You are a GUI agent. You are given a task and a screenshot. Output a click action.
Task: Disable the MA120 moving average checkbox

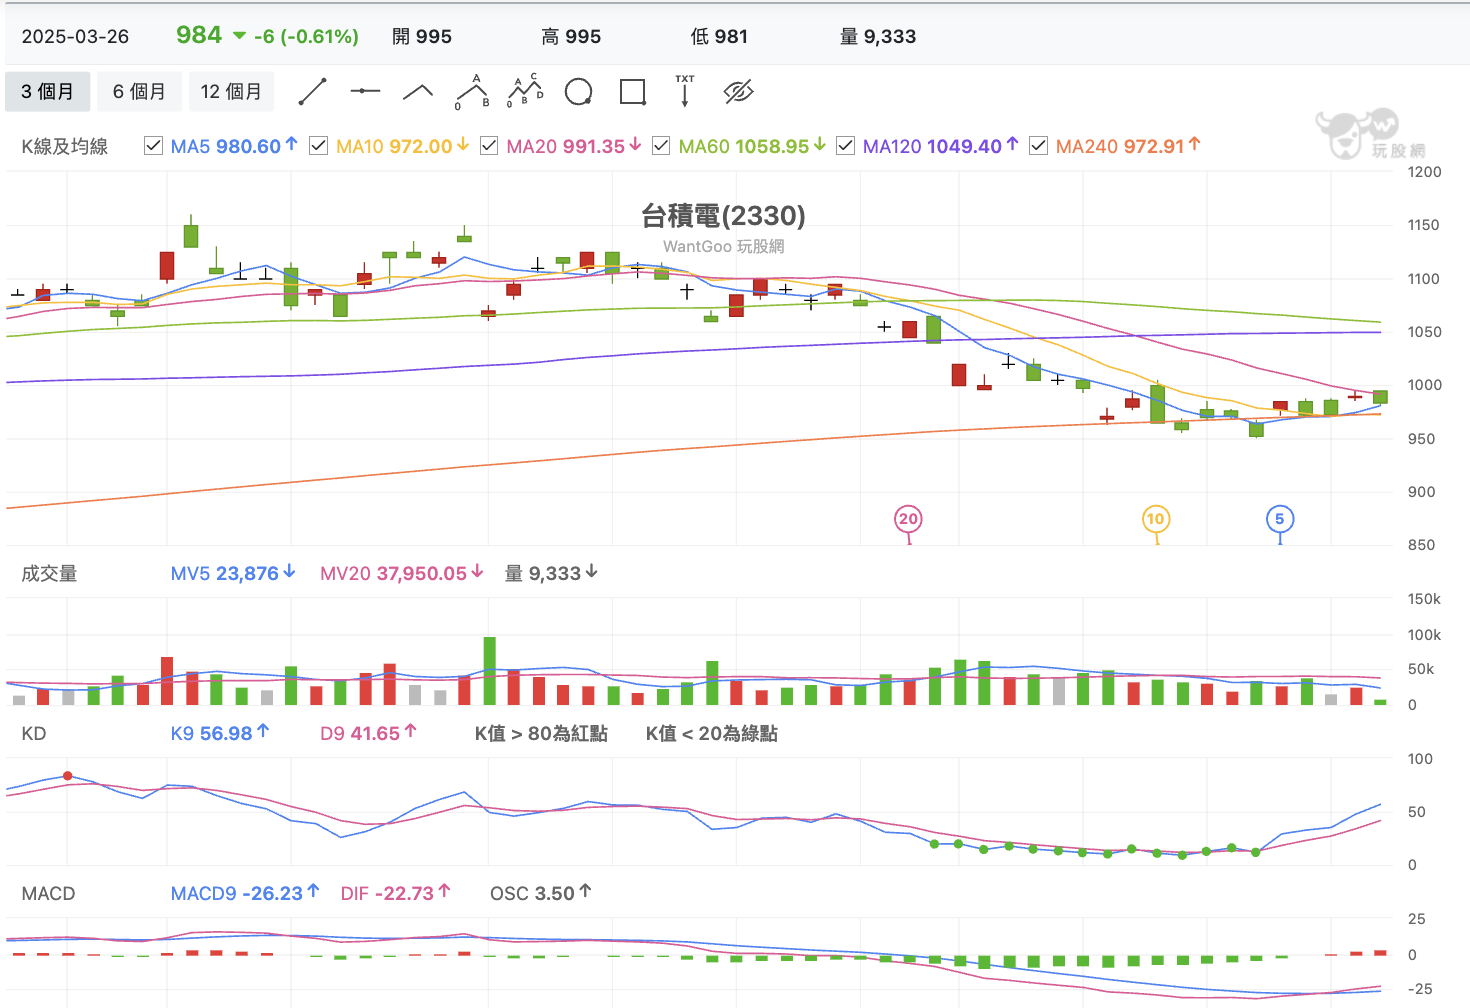pyautogui.click(x=845, y=146)
